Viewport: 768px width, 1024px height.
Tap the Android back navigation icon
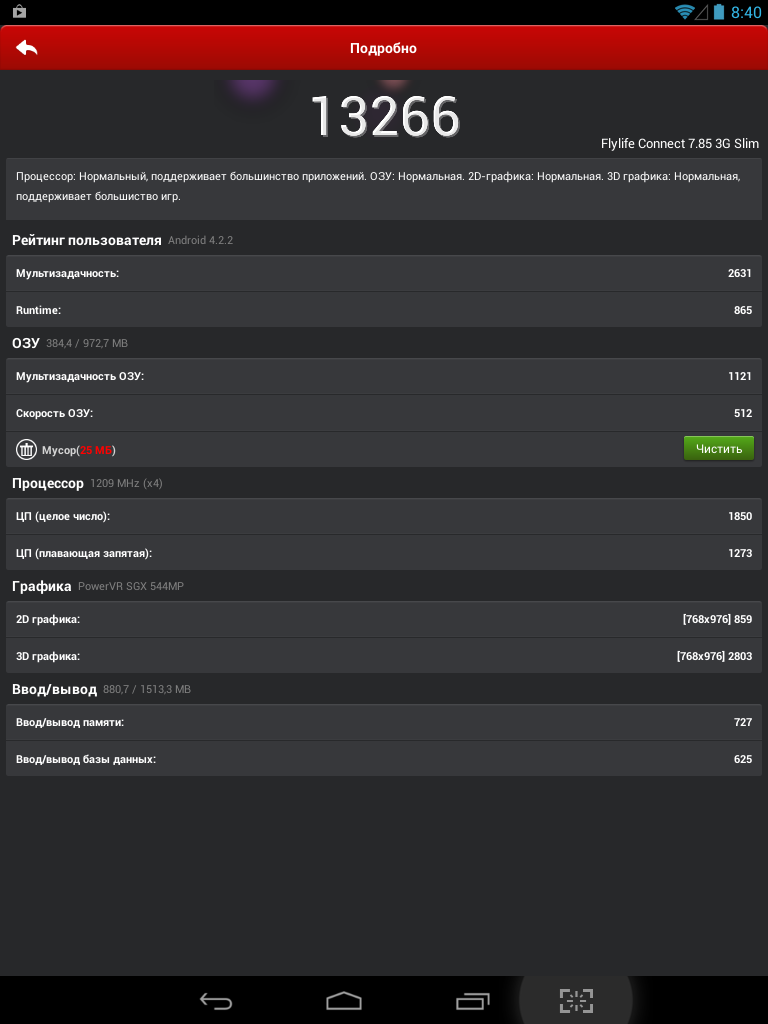pos(216,1000)
